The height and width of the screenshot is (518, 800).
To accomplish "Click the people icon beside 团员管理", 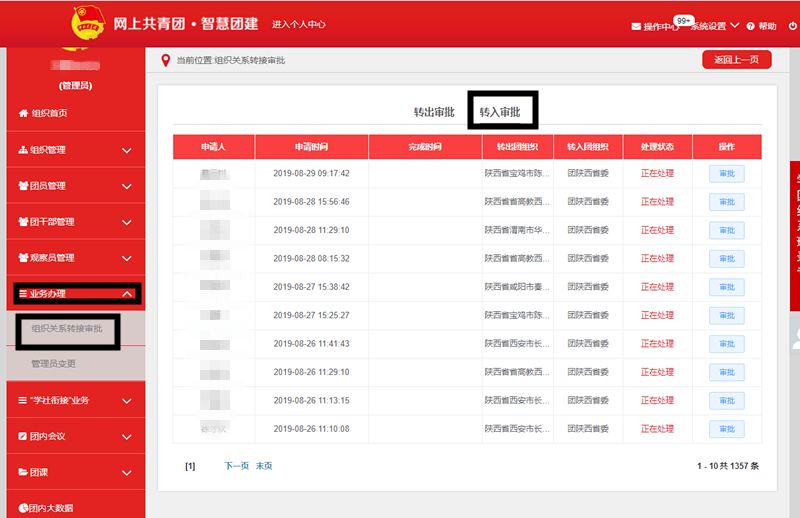I will [23, 186].
